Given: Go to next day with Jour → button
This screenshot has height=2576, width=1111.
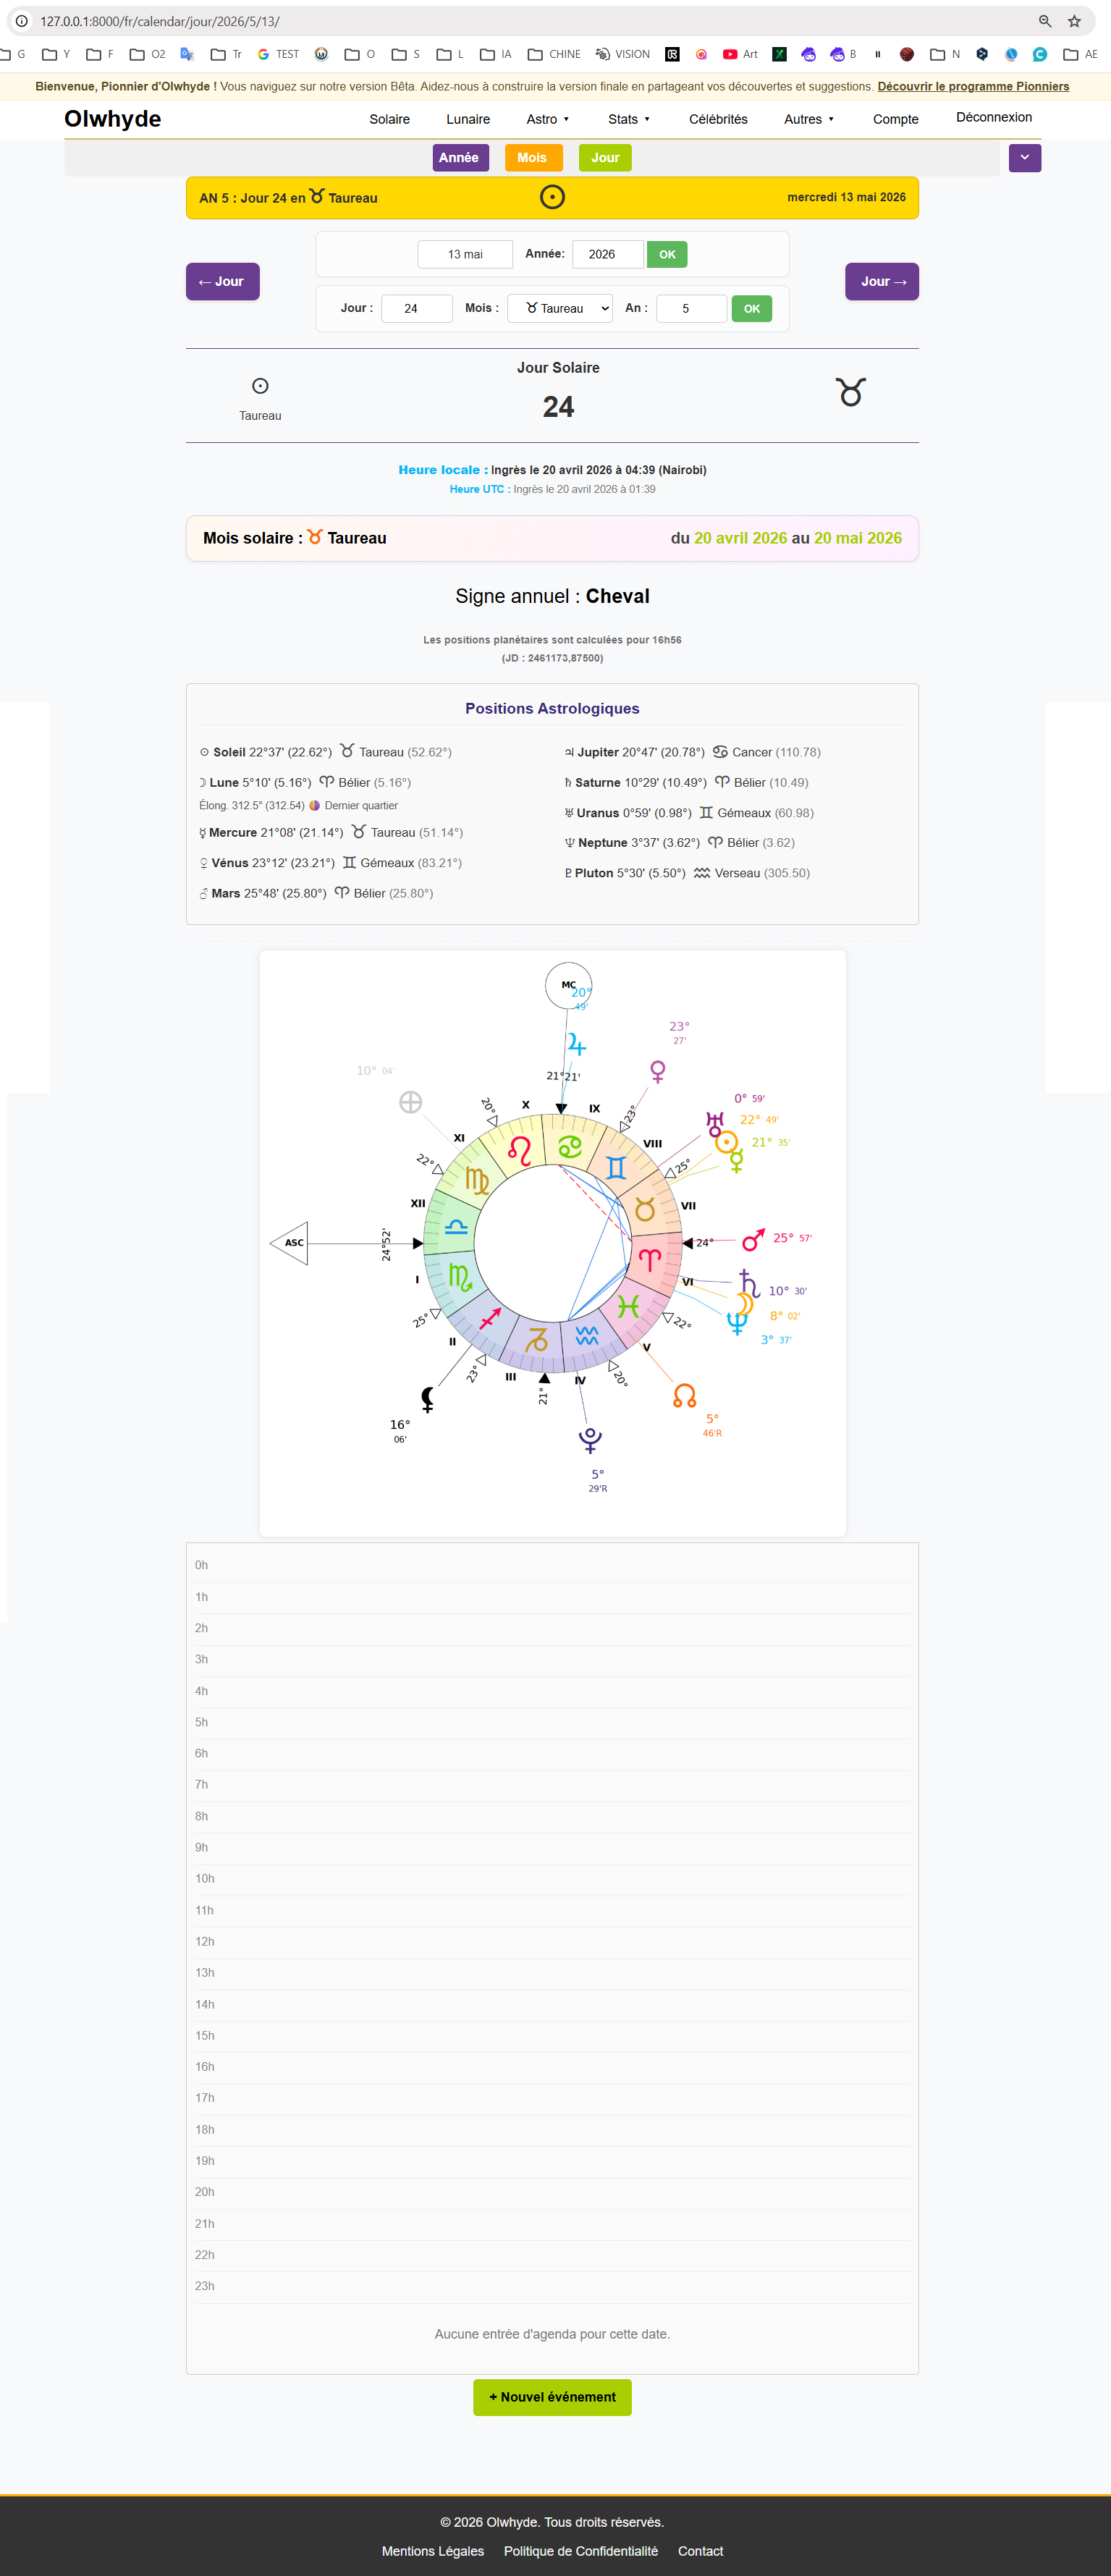Looking at the screenshot, I should click(882, 281).
